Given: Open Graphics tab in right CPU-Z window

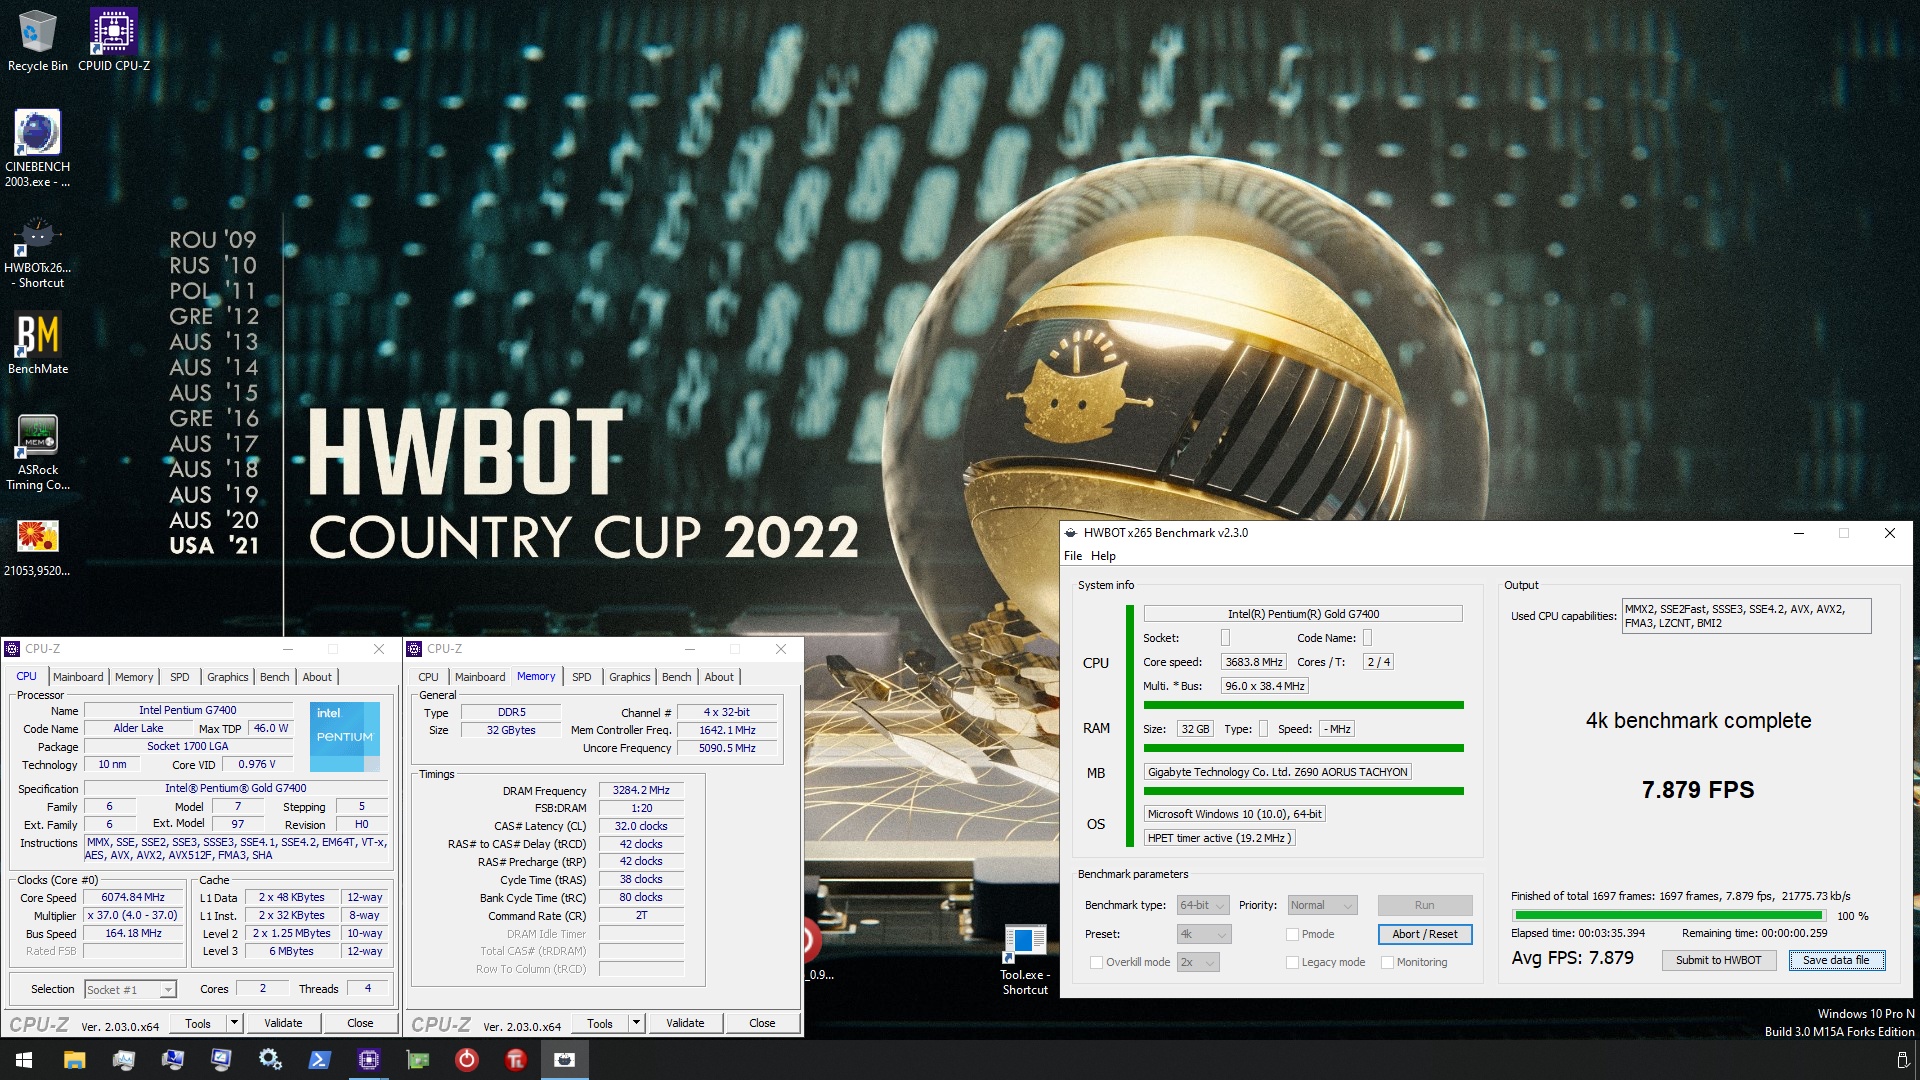Looking at the screenshot, I should (x=629, y=677).
